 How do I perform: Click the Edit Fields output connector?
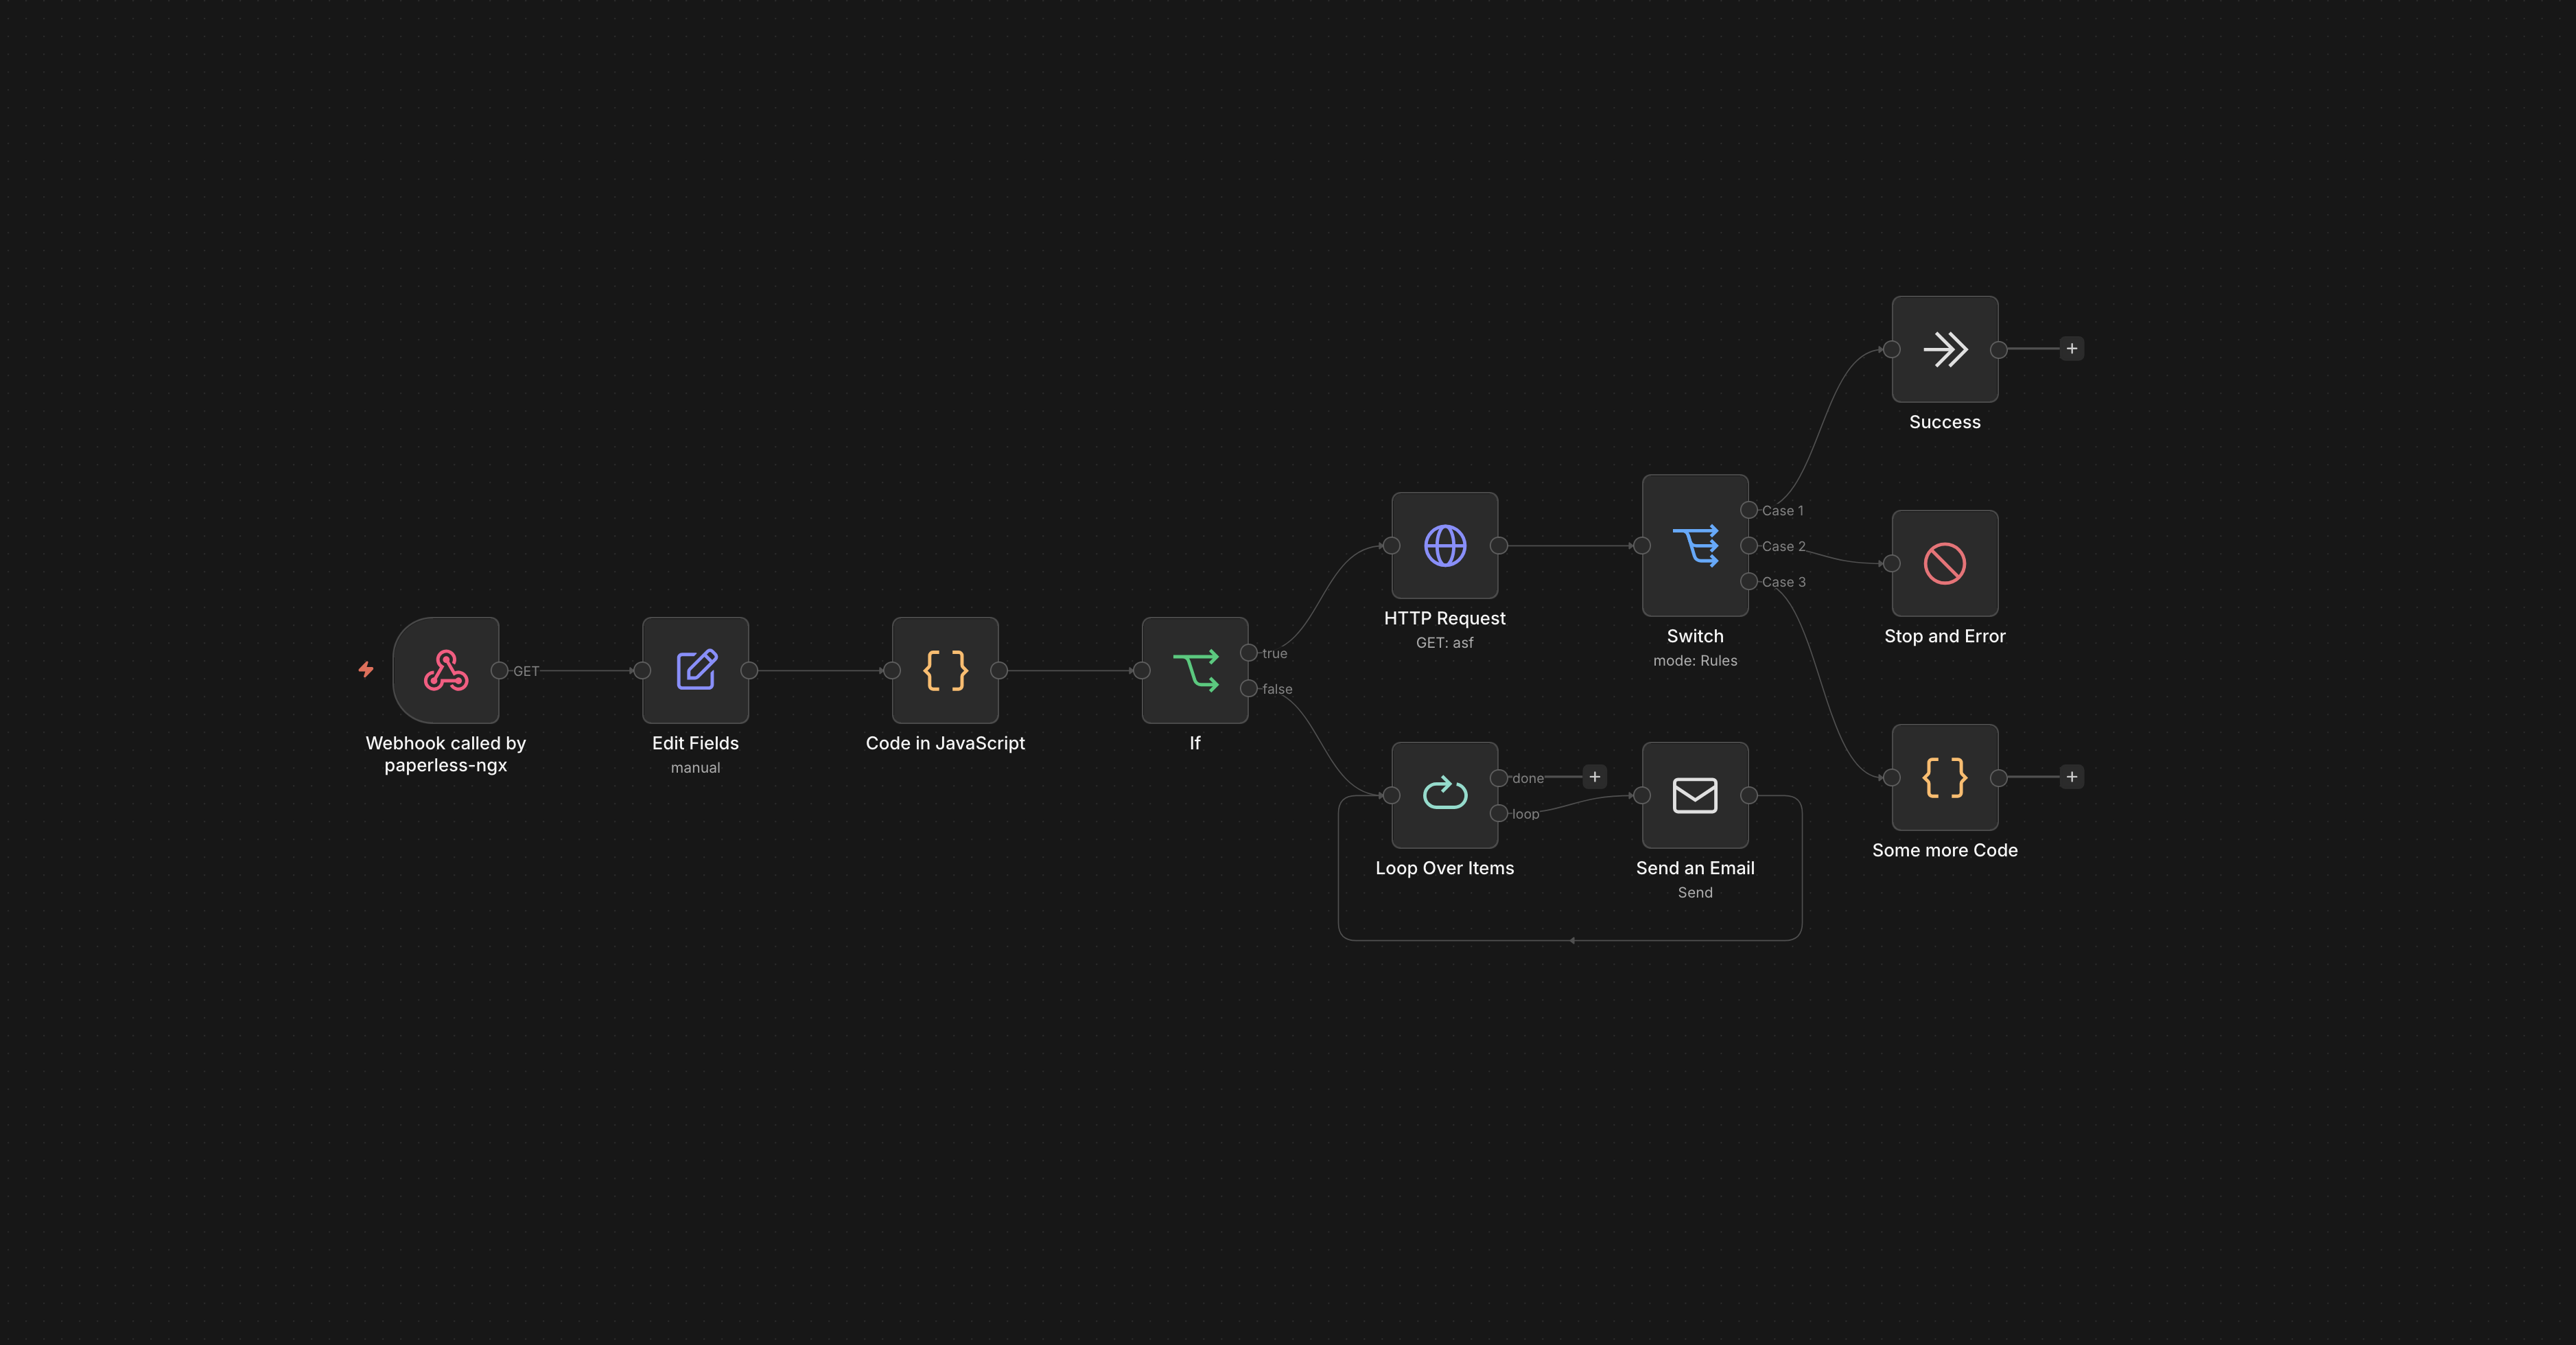pos(749,670)
